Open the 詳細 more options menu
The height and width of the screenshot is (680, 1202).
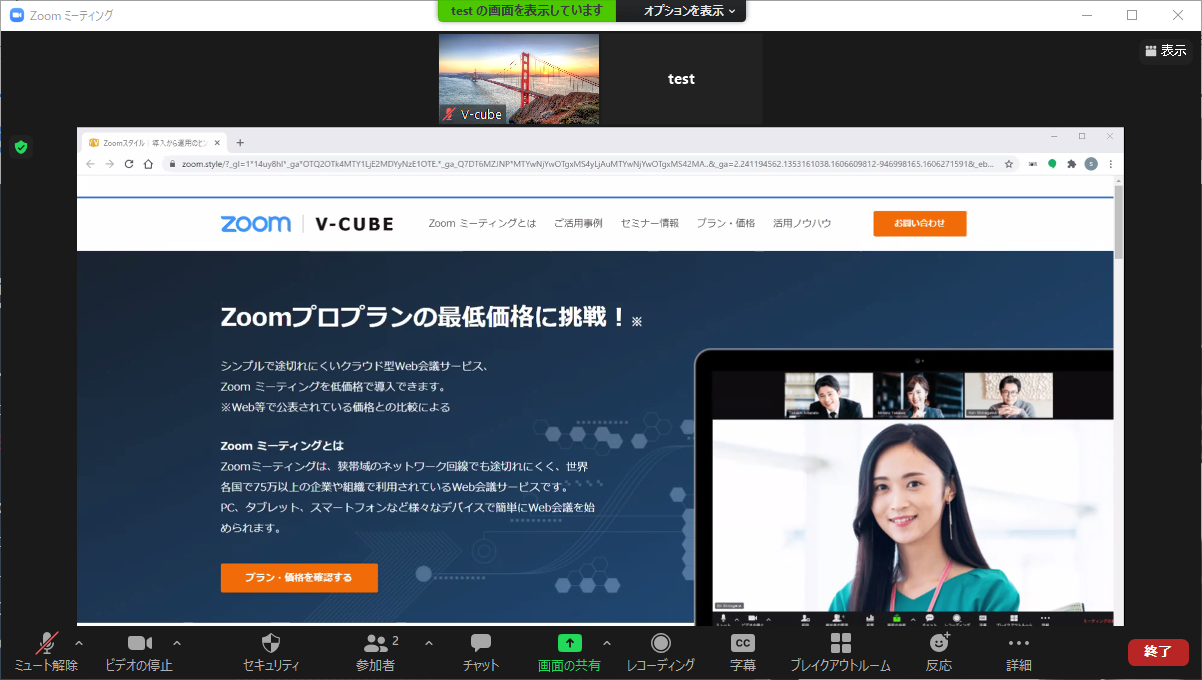point(1019,652)
